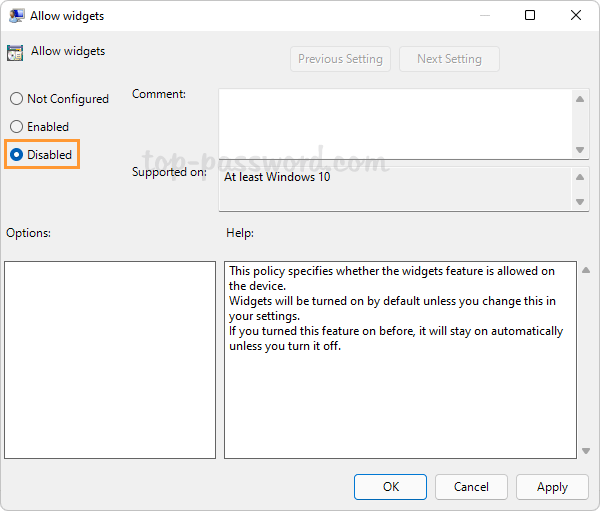Apply the policy setting
This screenshot has height=511, width=600.
click(x=552, y=487)
